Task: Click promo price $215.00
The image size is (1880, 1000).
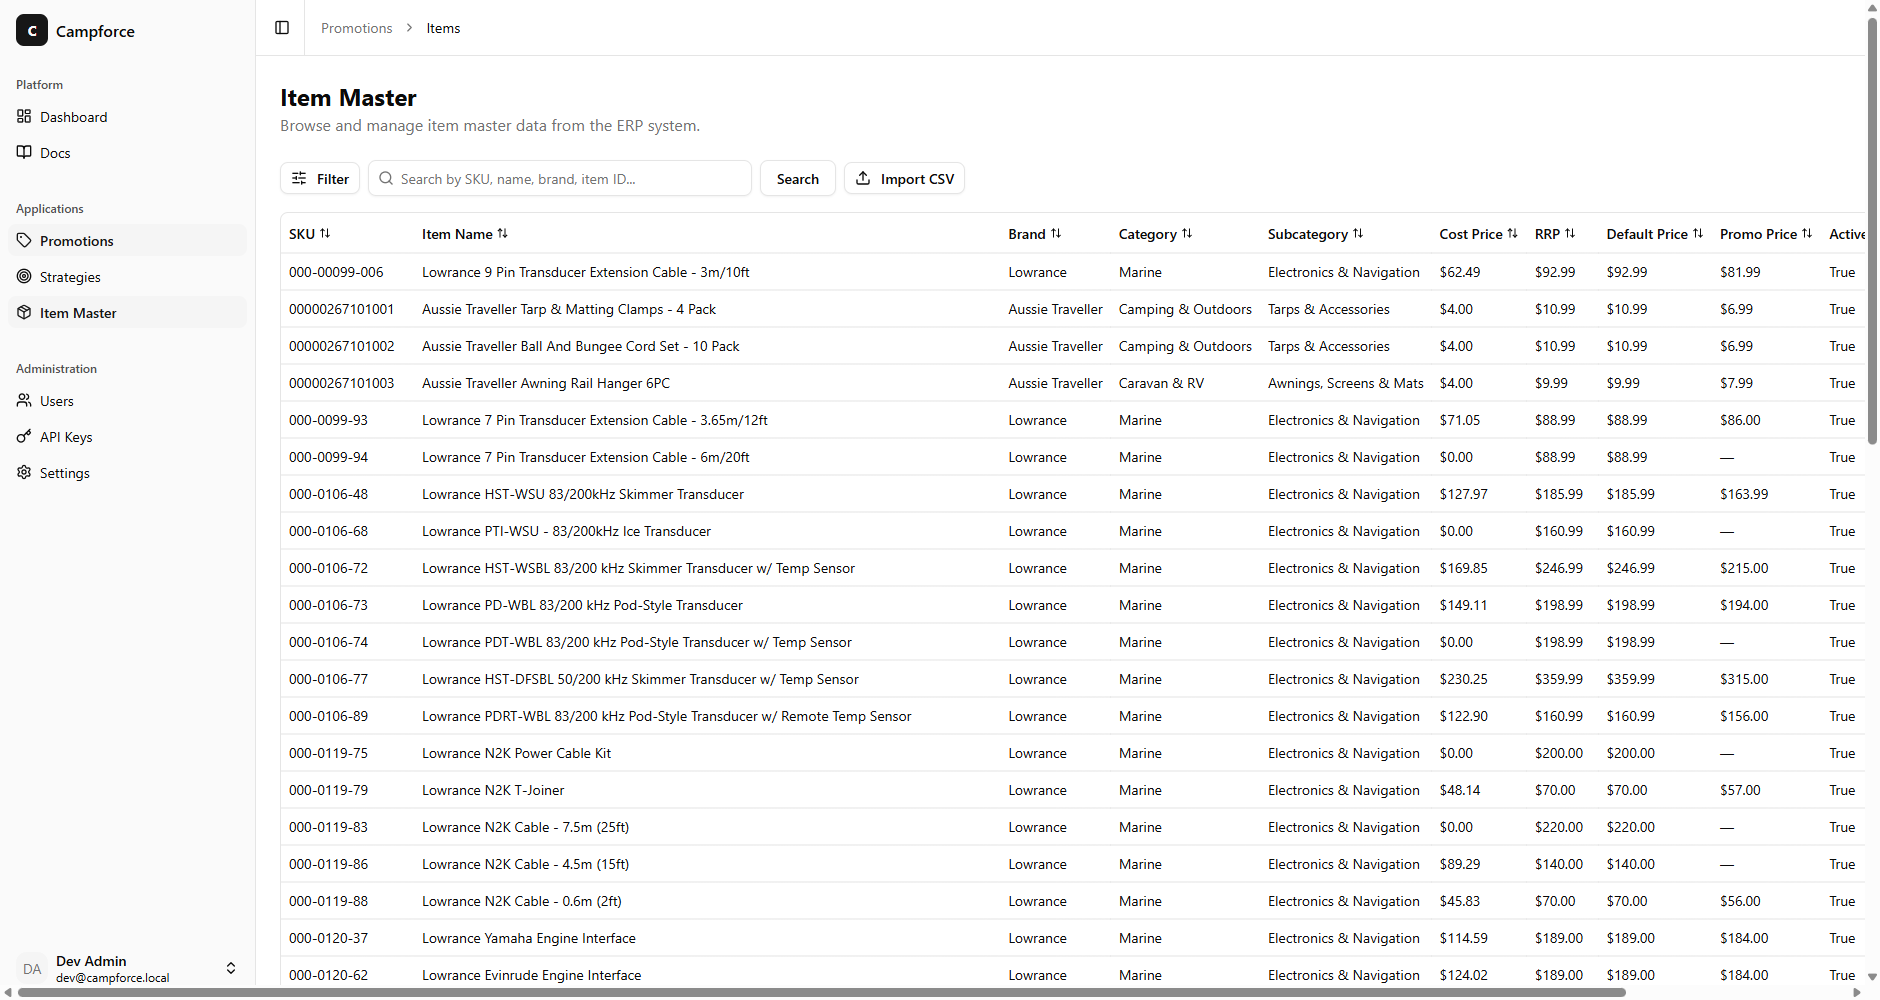Action: [x=1744, y=568]
